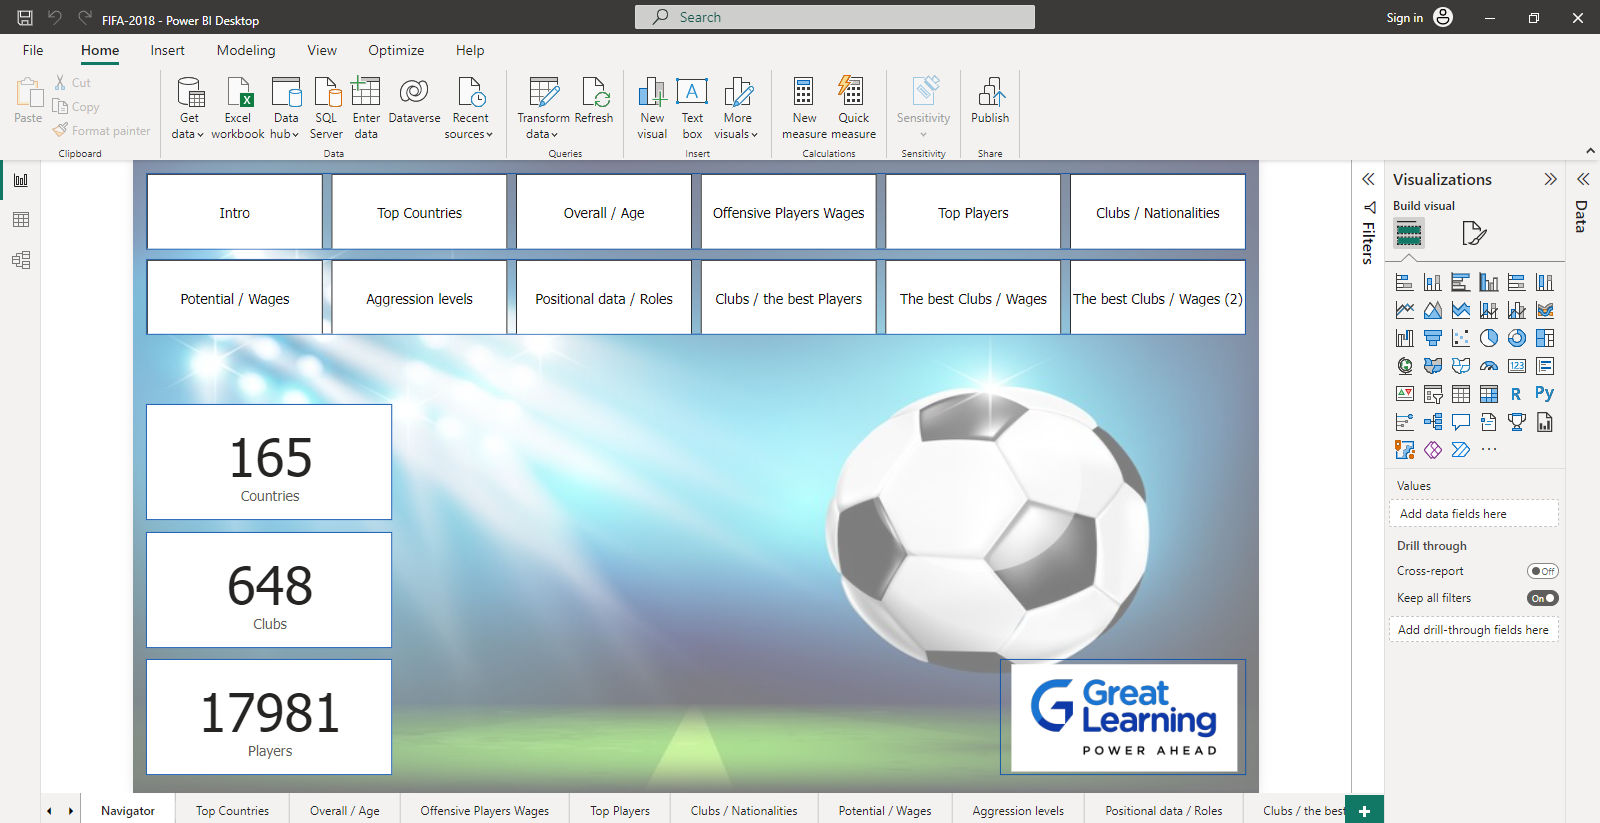
Task: Switch to Top Players page tab
Action: click(x=619, y=811)
